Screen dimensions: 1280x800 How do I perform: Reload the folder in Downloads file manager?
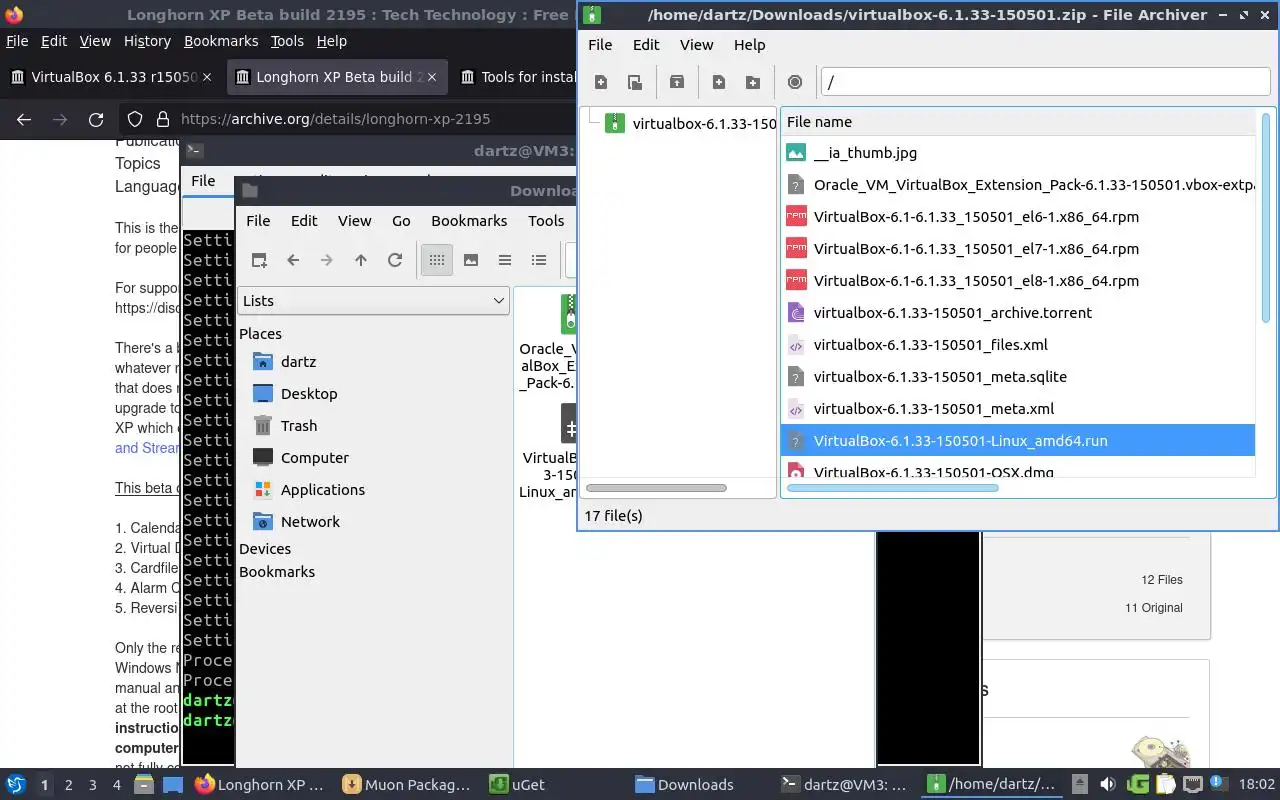coord(395,260)
